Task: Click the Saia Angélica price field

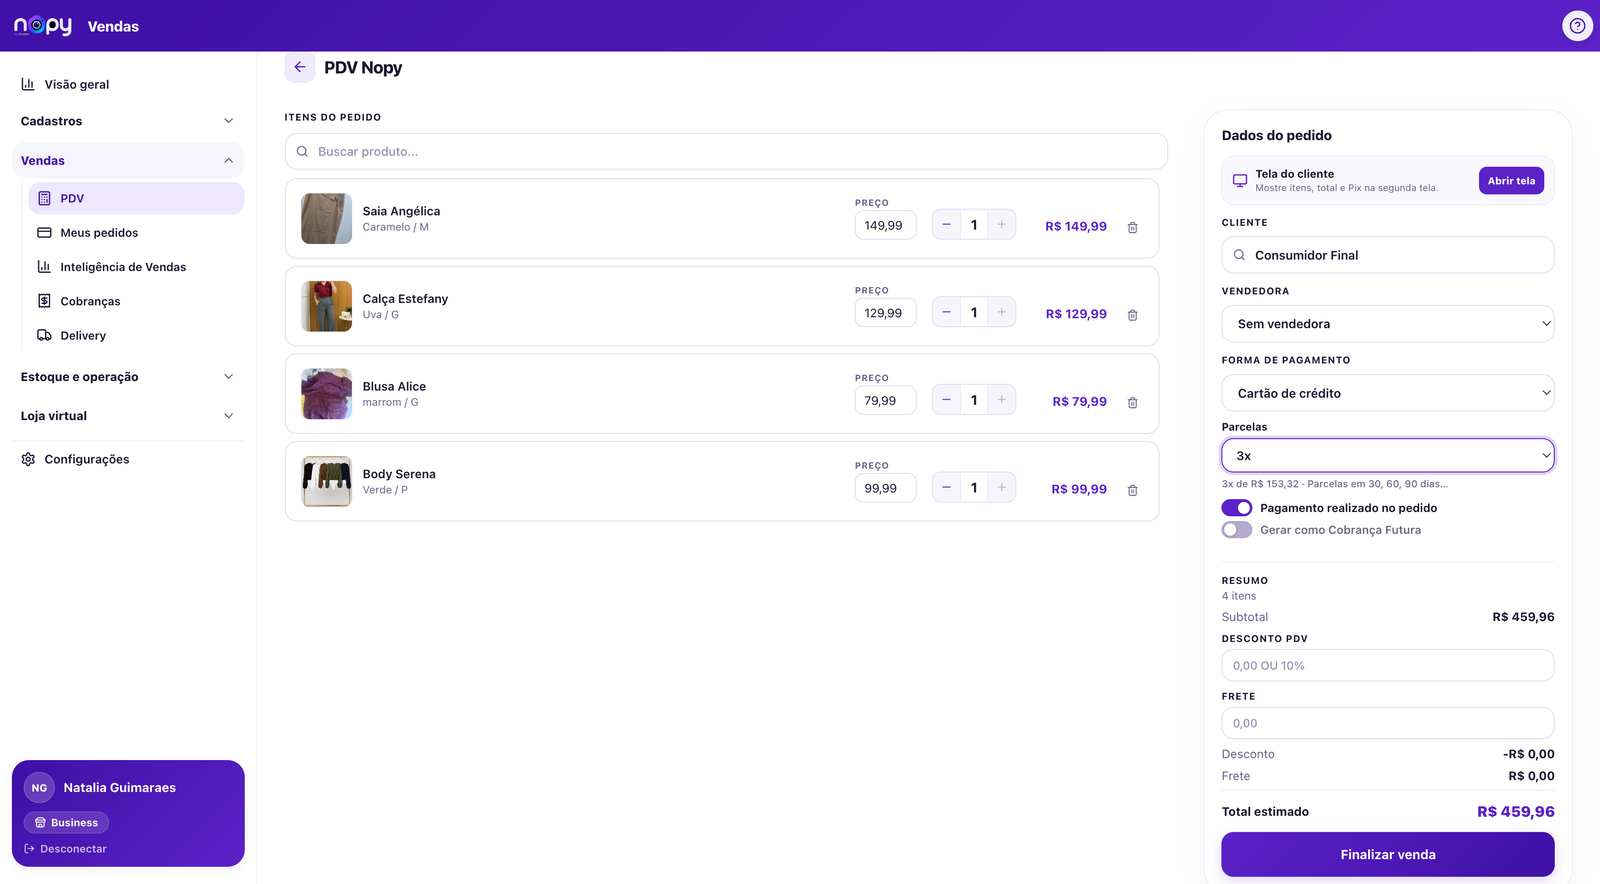Action: [885, 225]
